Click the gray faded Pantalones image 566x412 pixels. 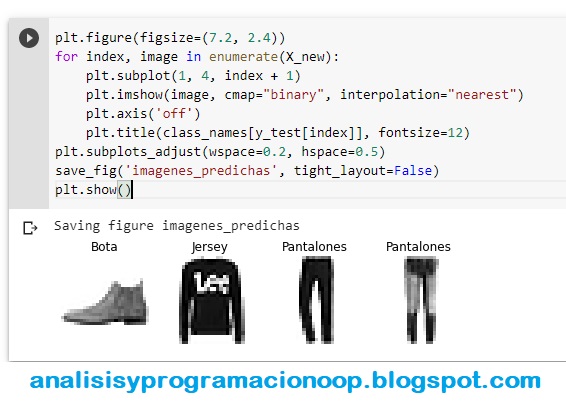420,300
